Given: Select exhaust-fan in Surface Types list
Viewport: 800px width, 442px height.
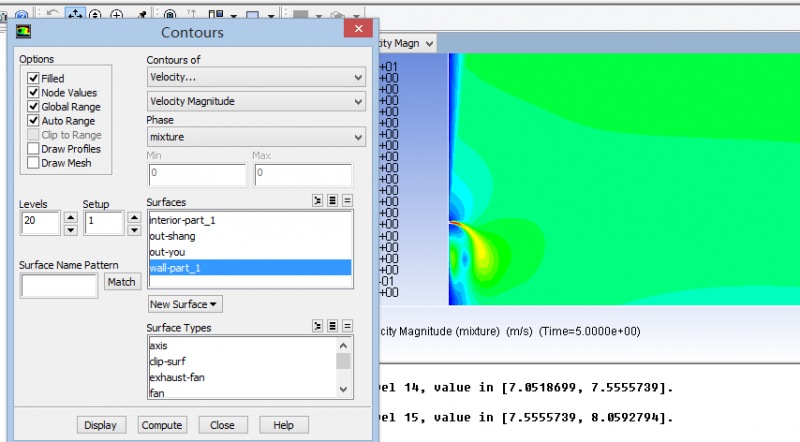Looking at the screenshot, I should pyautogui.click(x=242, y=377).
